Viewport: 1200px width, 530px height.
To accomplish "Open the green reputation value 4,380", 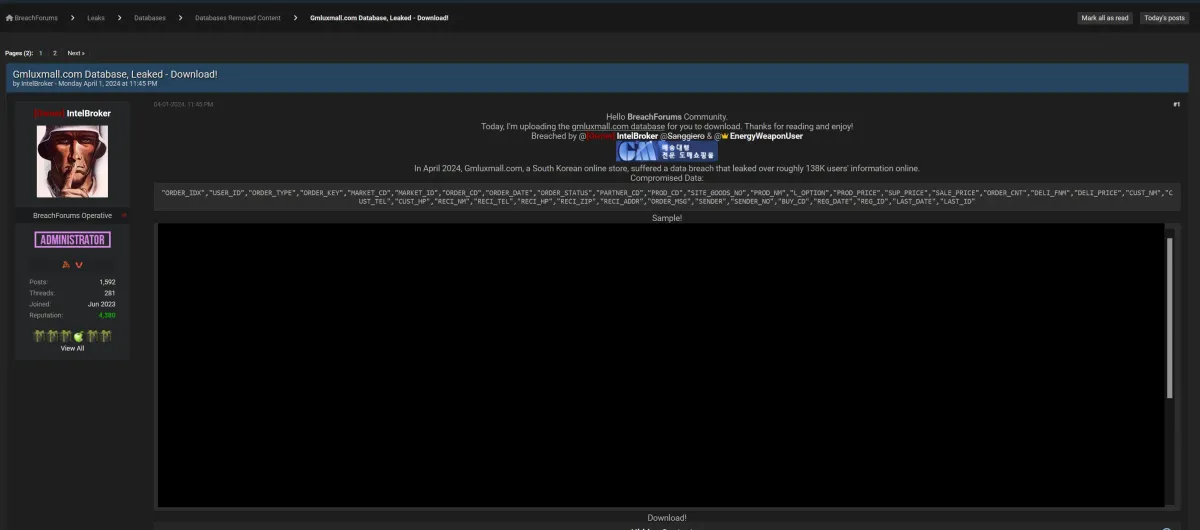I will pos(107,315).
